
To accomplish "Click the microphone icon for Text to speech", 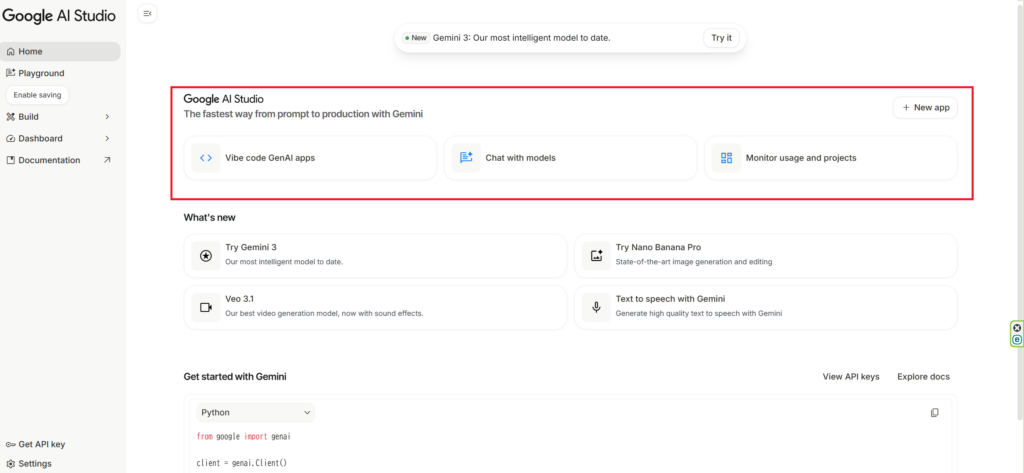I will 596,307.
